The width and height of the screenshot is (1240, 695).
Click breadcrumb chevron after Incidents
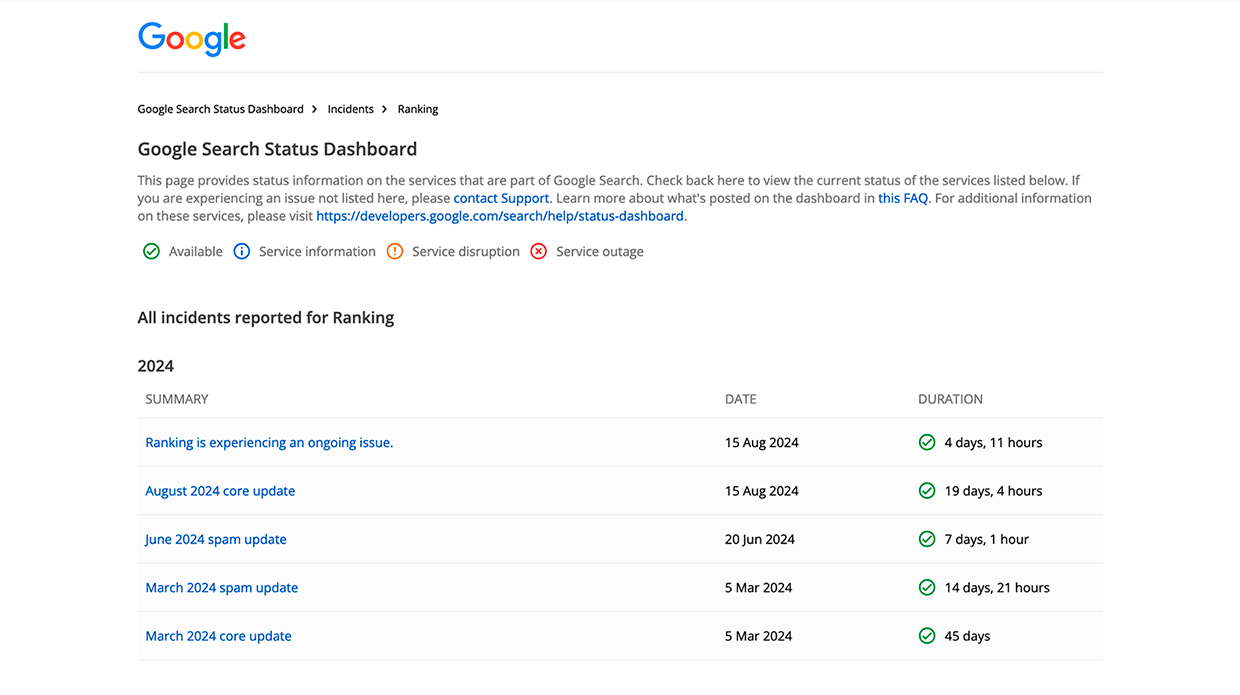[x=385, y=109]
